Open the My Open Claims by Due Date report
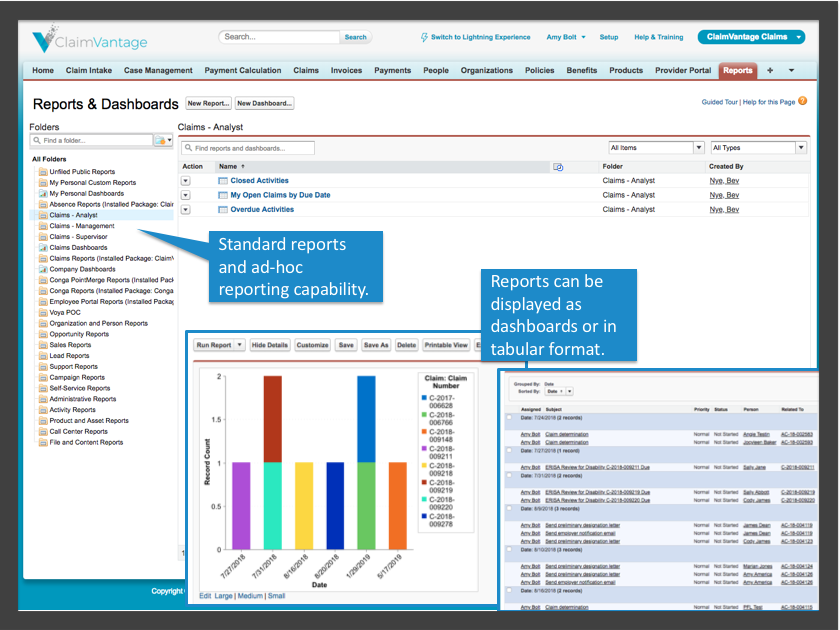 coord(281,195)
